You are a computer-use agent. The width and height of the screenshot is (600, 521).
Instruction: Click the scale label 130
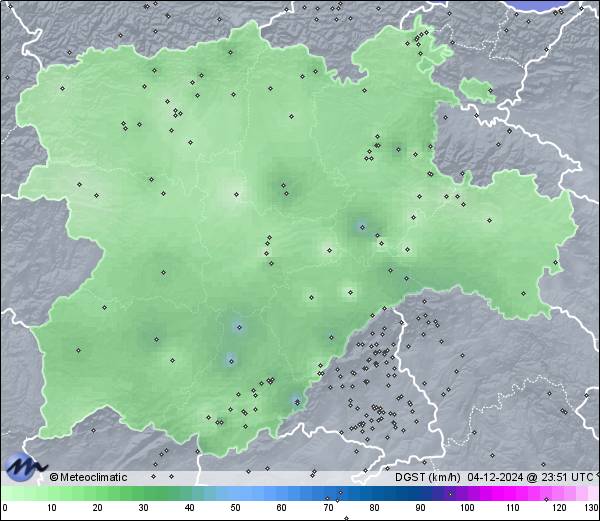coord(592,508)
